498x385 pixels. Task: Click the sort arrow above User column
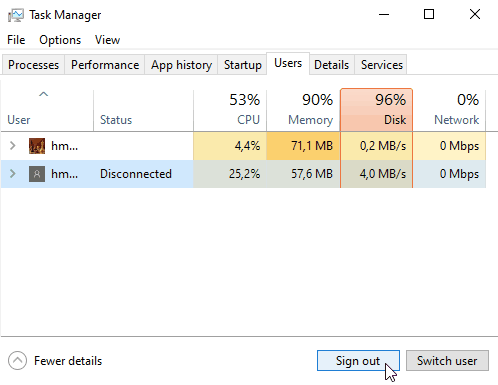point(43,94)
